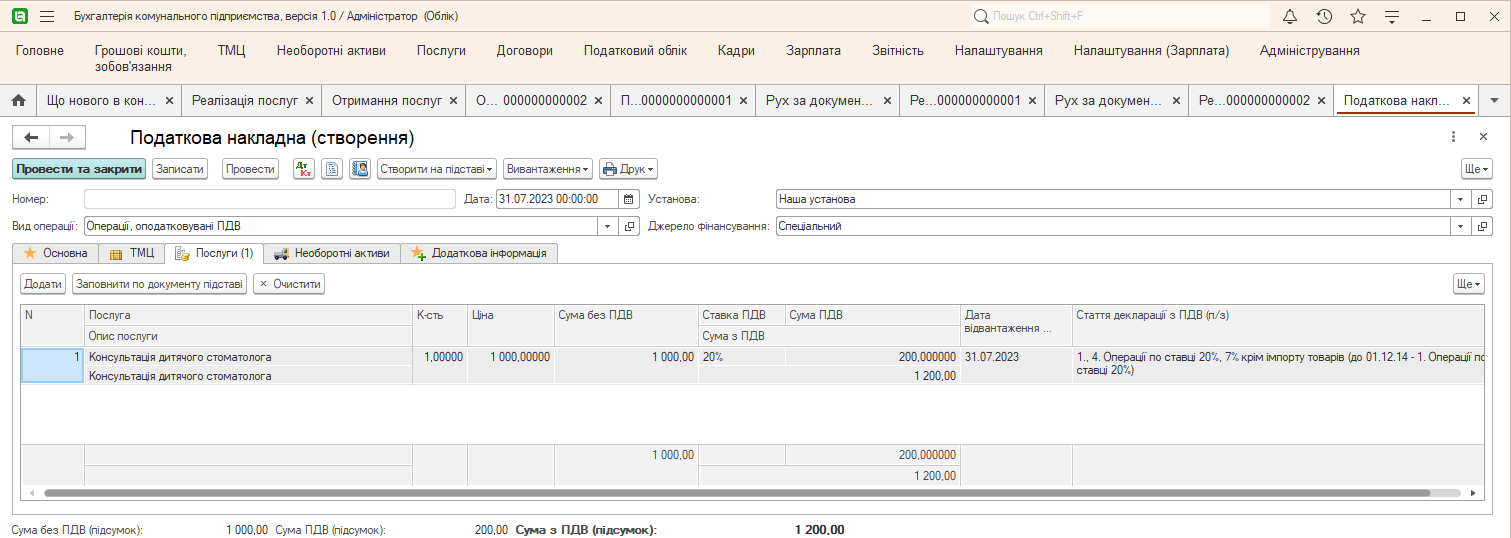Click Заповнити по документу підстави button
1511x538 pixels.
click(x=159, y=284)
